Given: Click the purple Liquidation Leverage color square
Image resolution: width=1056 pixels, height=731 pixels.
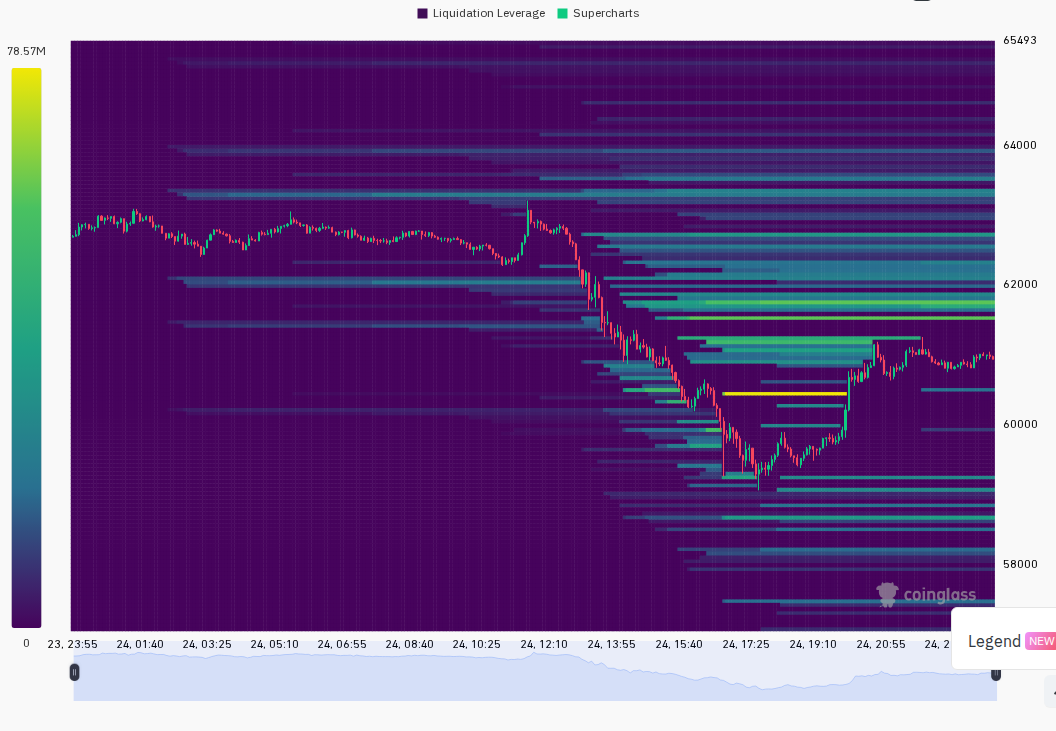Looking at the screenshot, I should pos(422,13).
